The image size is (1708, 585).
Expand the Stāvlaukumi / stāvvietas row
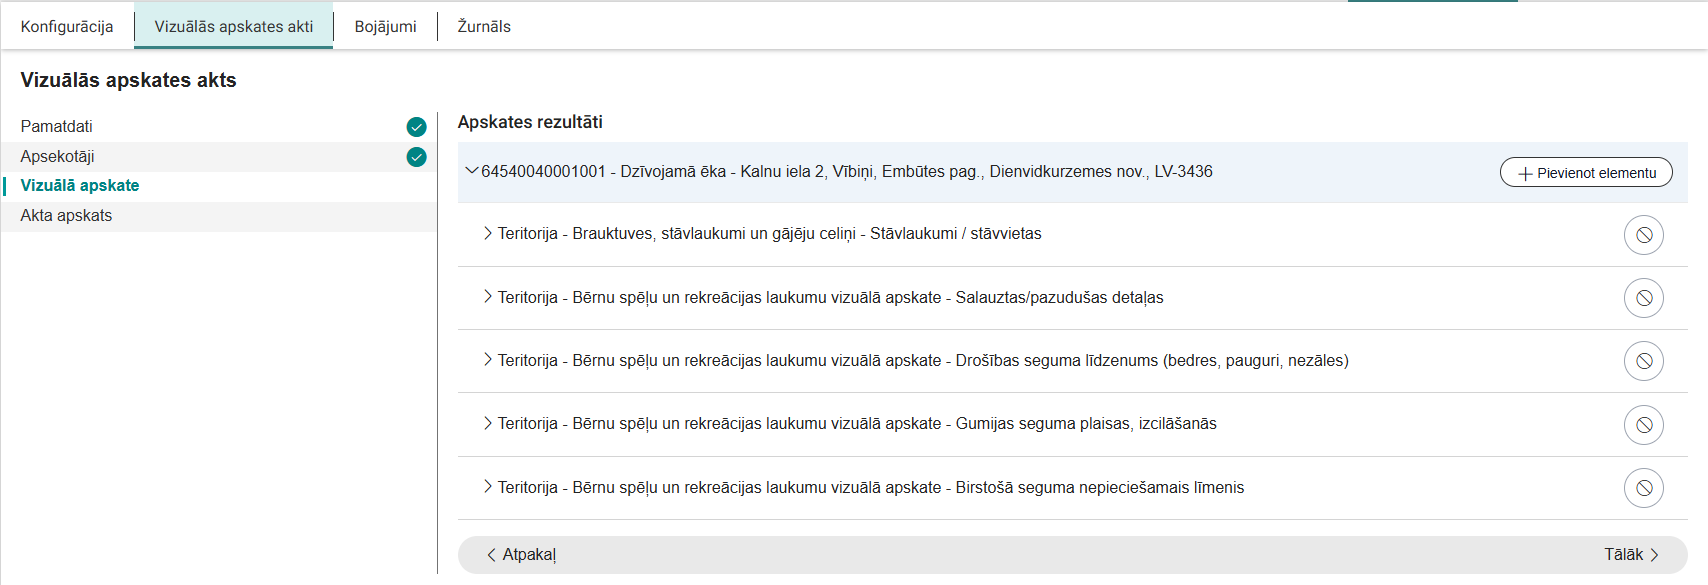(488, 233)
